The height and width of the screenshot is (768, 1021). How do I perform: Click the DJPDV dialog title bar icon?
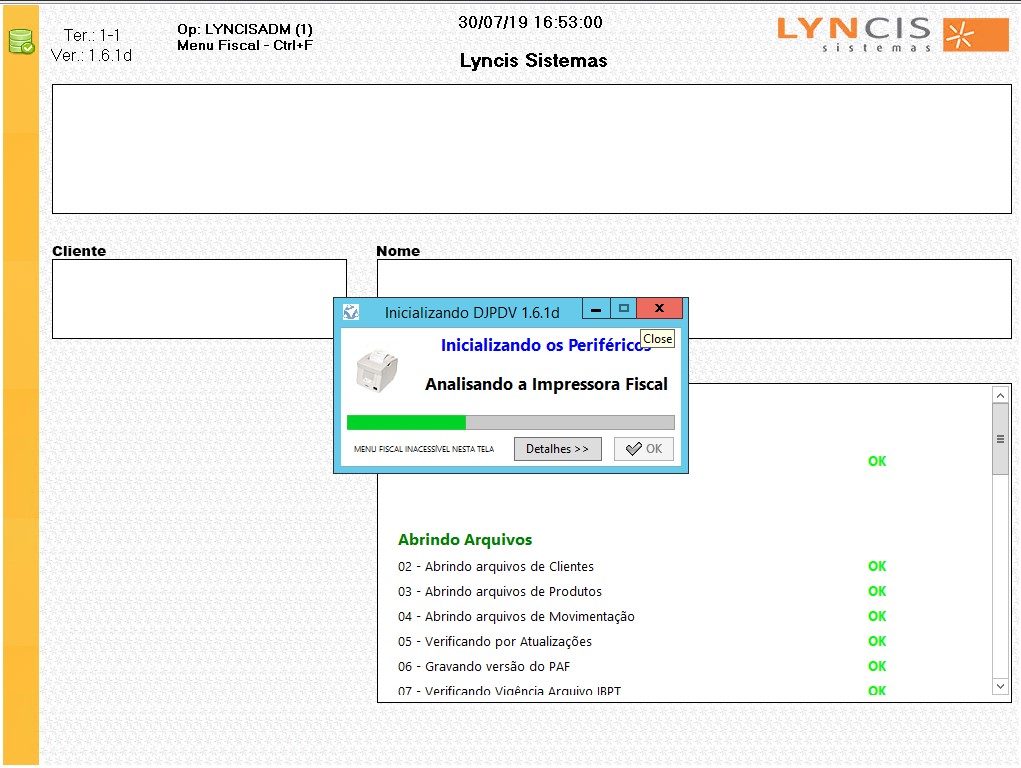pyautogui.click(x=351, y=312)
